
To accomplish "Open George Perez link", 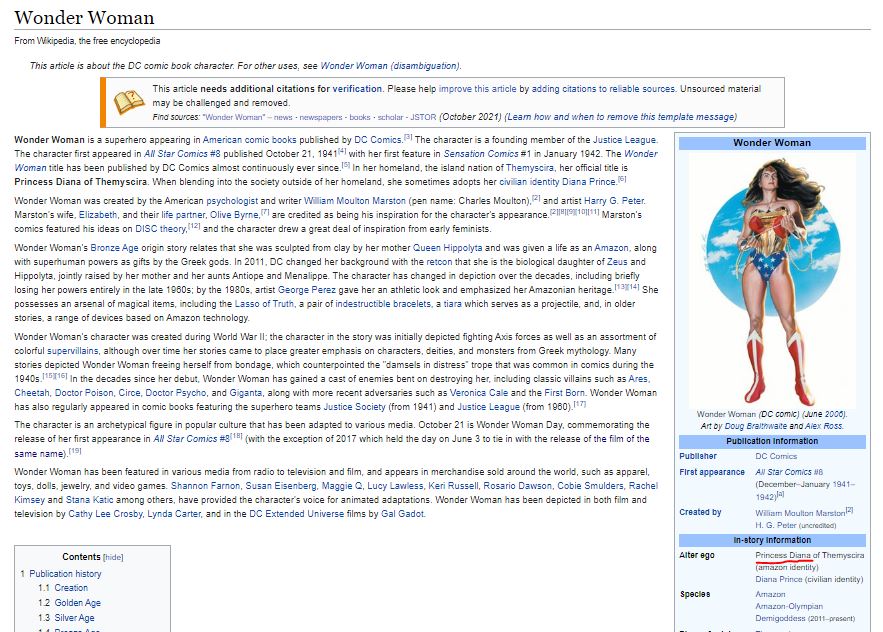I will tap(307, 290).
